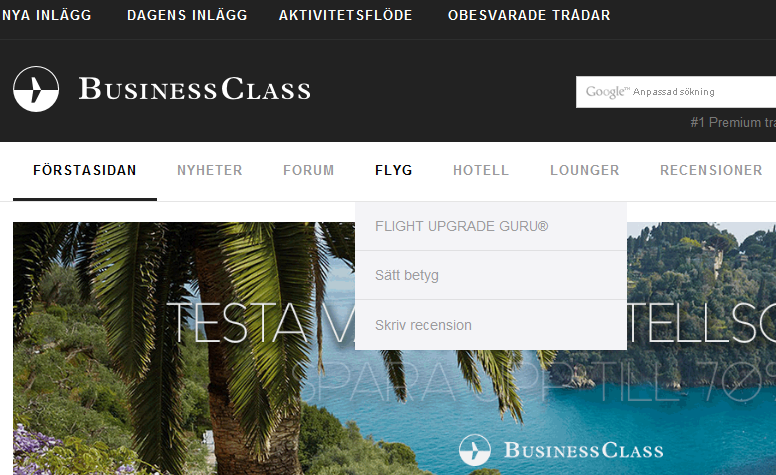Open the Forum tab
The image size is (776, 475).
(309, 171)
